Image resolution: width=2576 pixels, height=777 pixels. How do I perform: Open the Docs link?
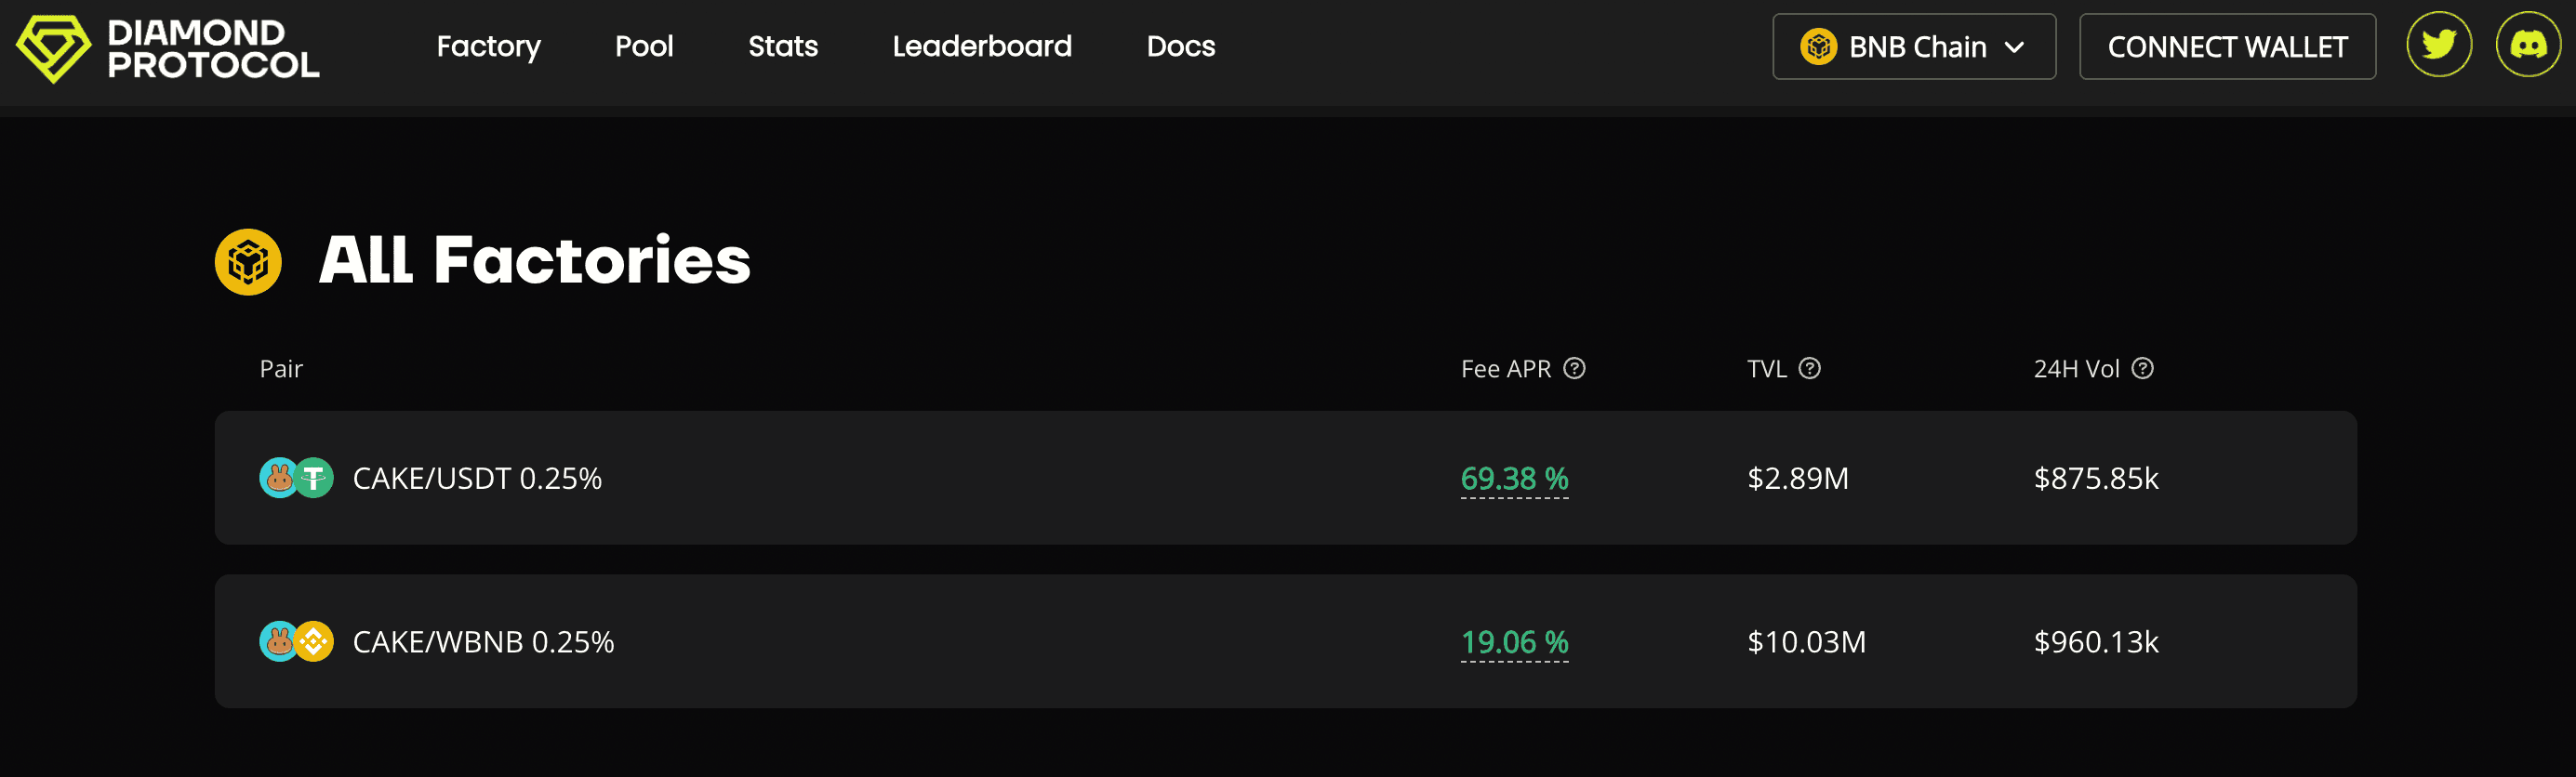pyautogui.click(x=1180, y=47)
